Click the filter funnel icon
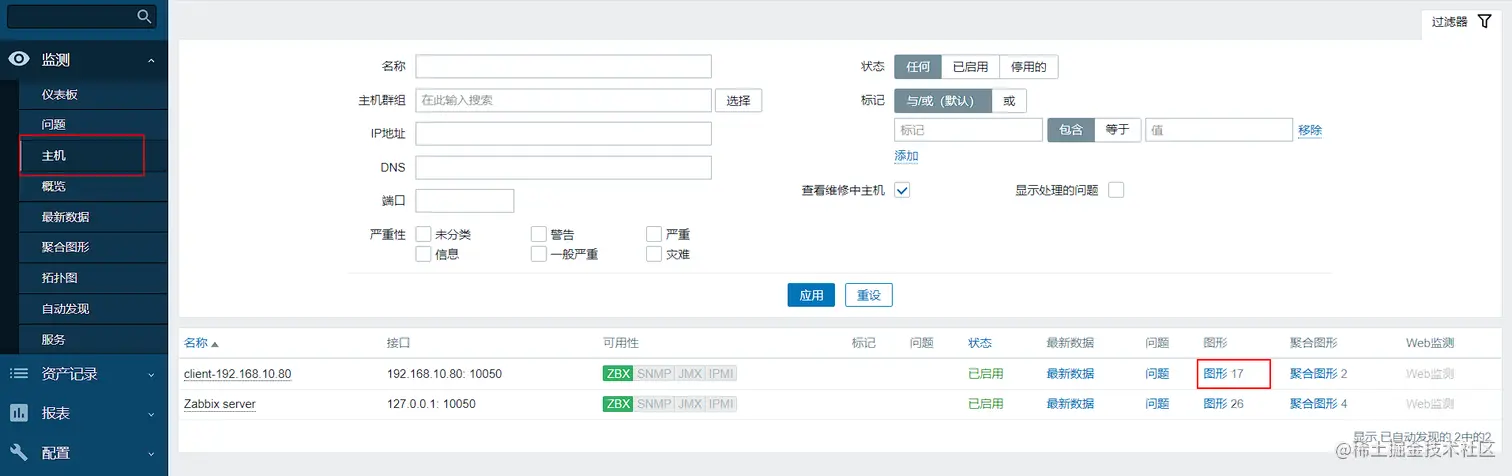The height and width of the screenshot is (476, 1512). [1484, 21]
